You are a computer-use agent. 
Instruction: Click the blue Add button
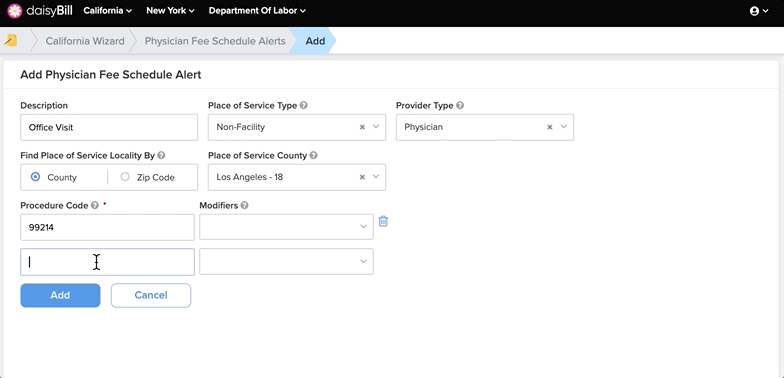pyautogui.click(x=60, y=295)
